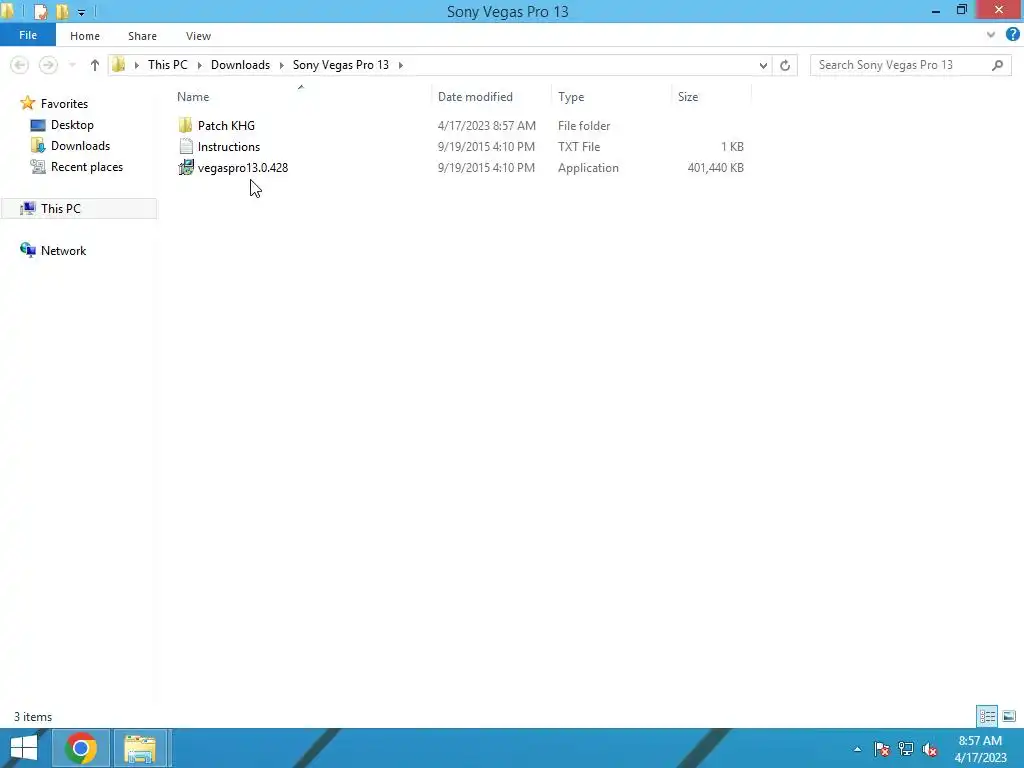
Task: Select the vegaspro13.0.428 installer icon
Action: pyautogui.click(x=186, y=168)
